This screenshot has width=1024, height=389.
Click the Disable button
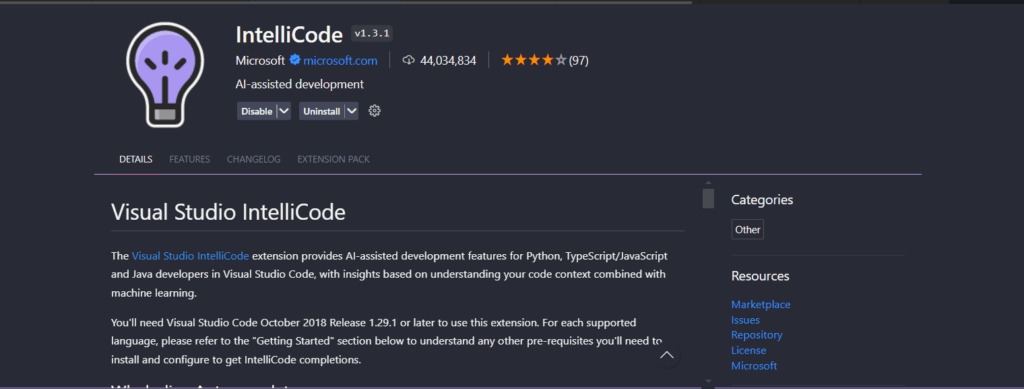pyautogui.click(x=257, y=111)
